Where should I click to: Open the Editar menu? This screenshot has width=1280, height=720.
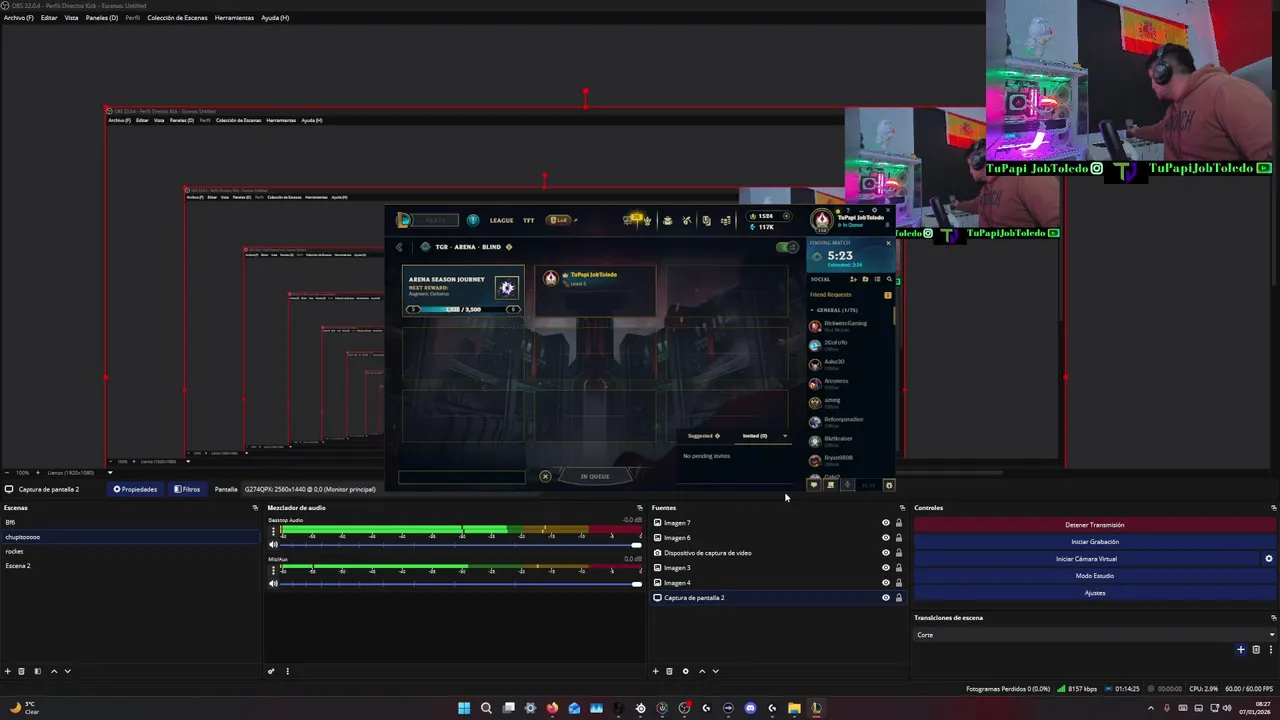[49, 18]
